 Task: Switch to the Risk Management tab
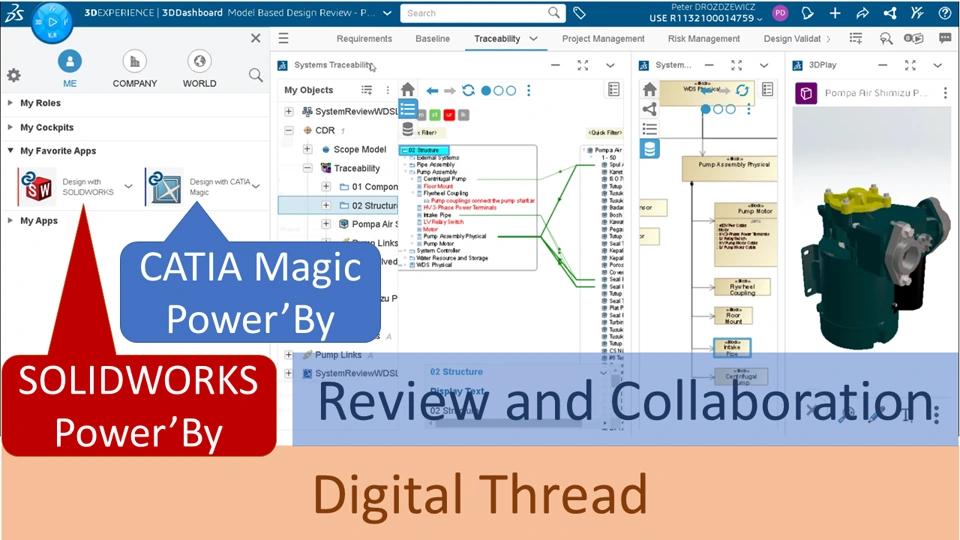pyautogui.click(x=704, y=39)
